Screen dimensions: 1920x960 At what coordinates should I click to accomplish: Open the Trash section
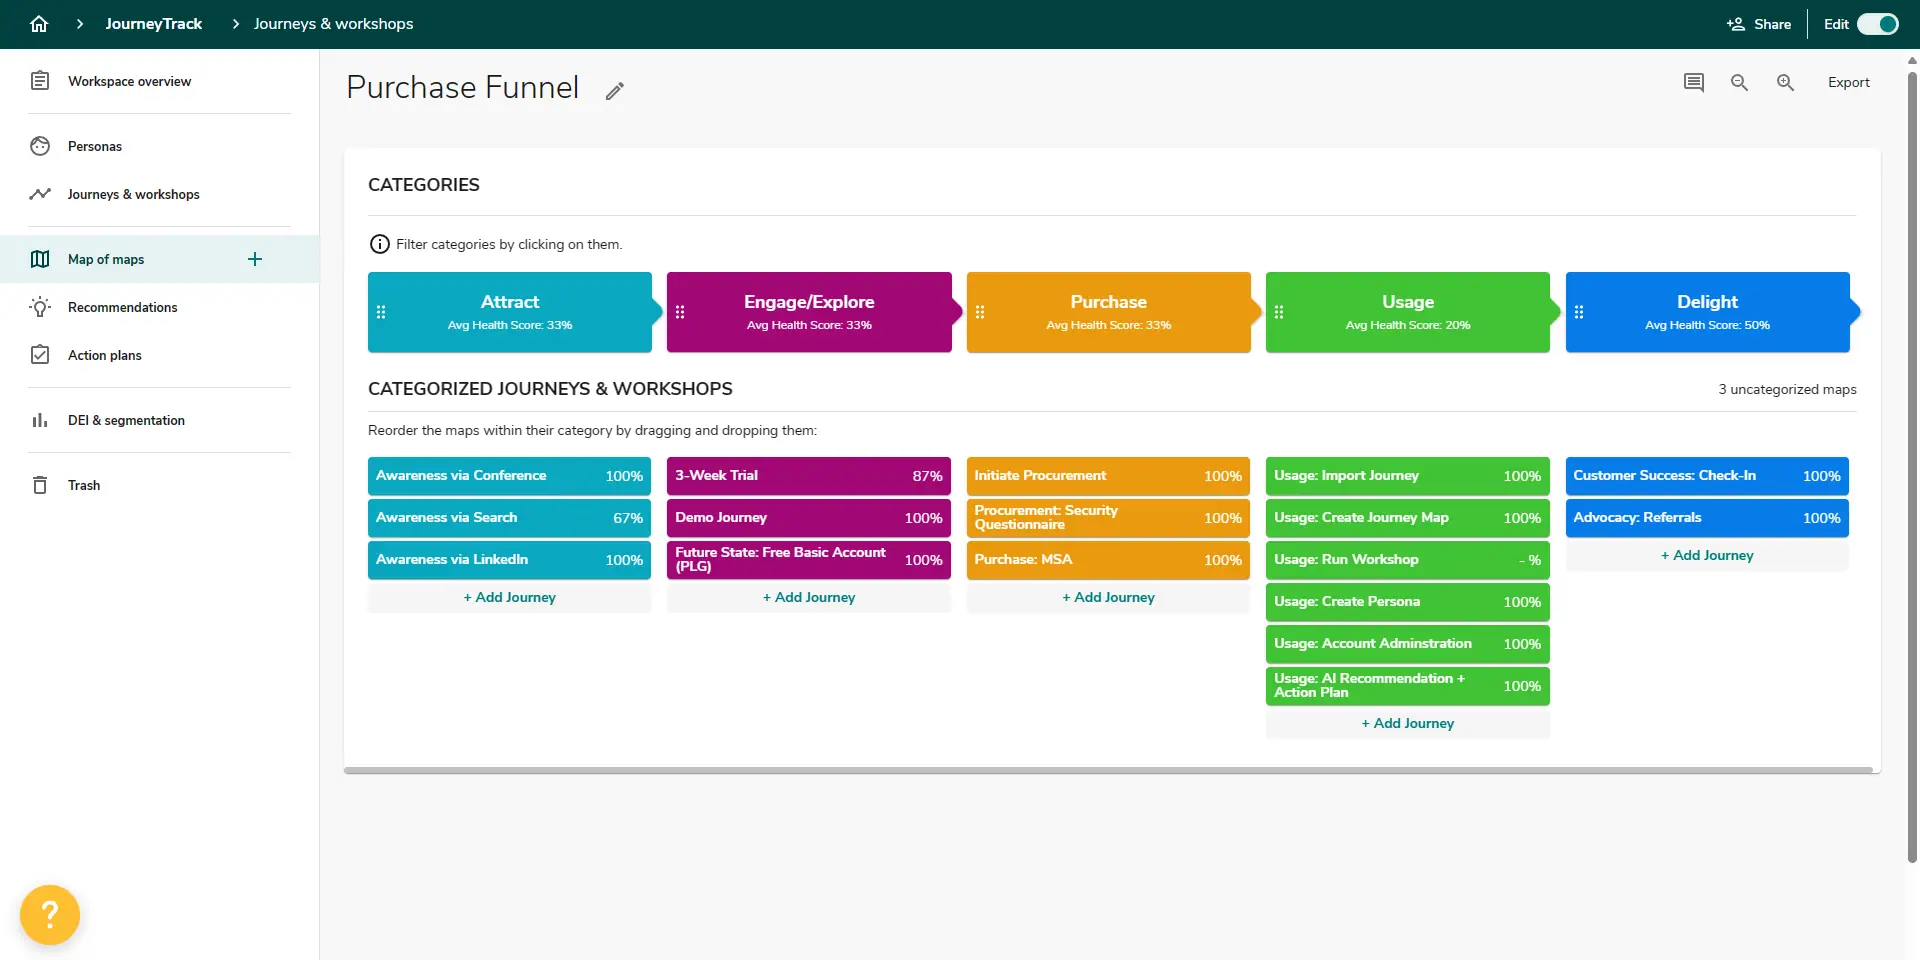[x=84, y=485]
